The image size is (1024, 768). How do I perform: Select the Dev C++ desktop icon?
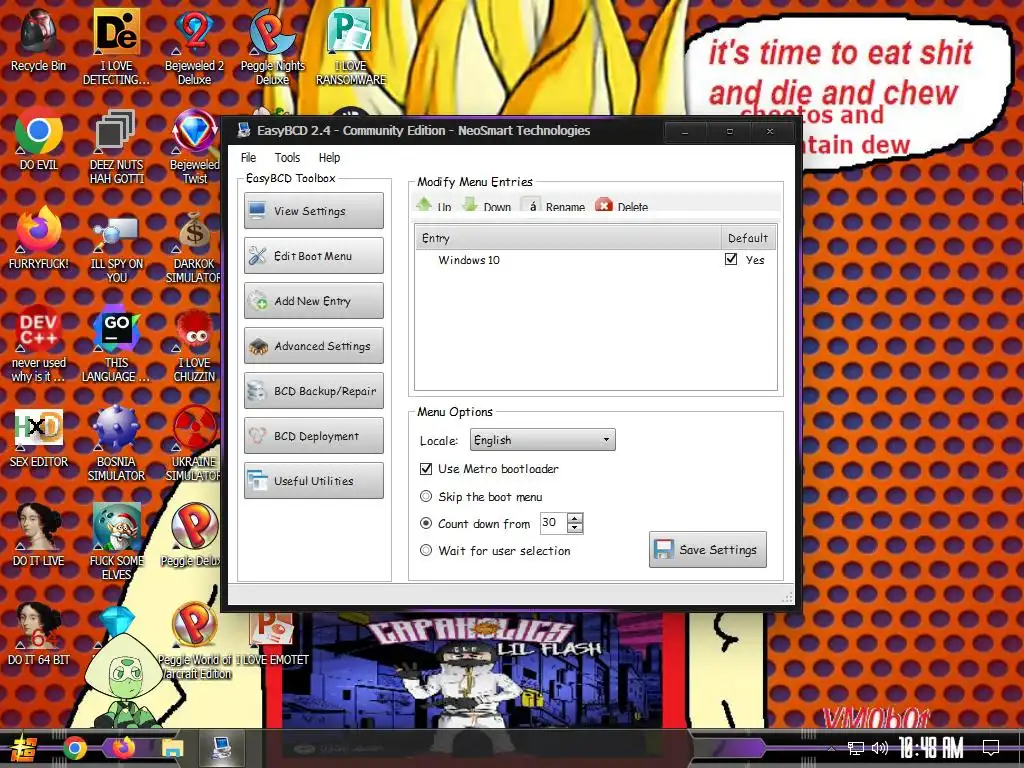tap(39, 344)
